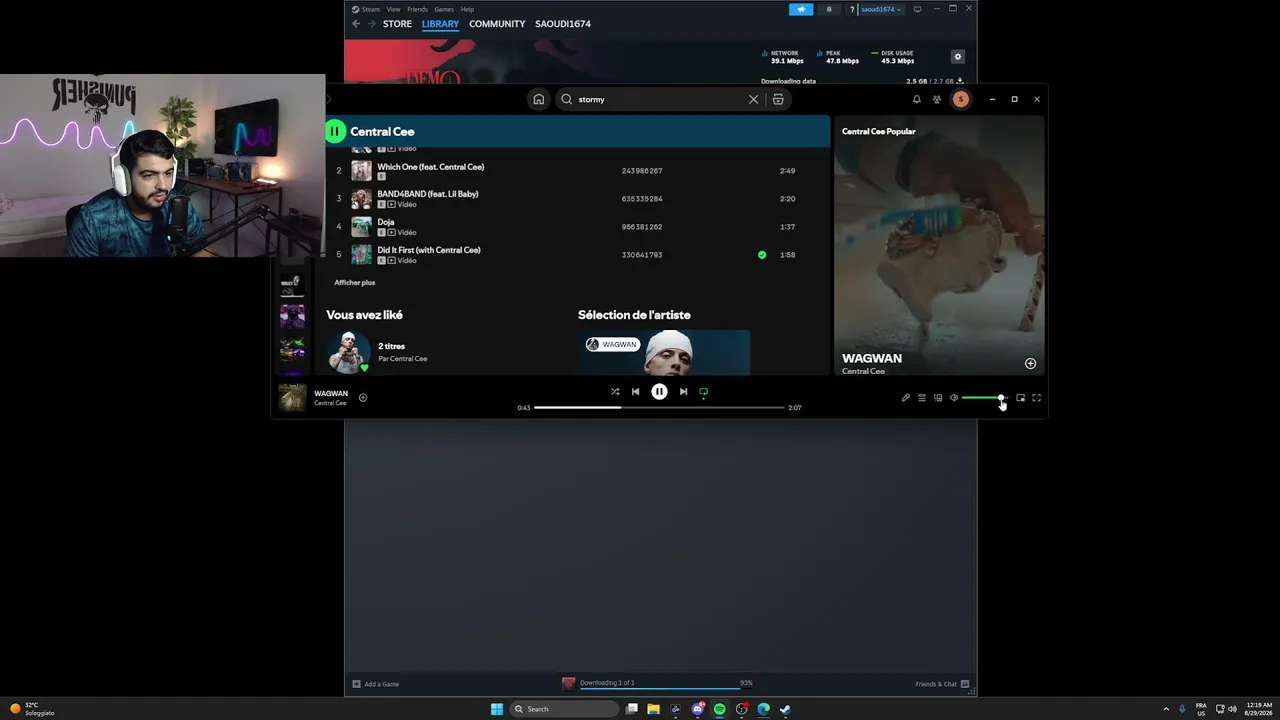
Task: Mute Spotify using the speaker icon
Action: [954, 398]
